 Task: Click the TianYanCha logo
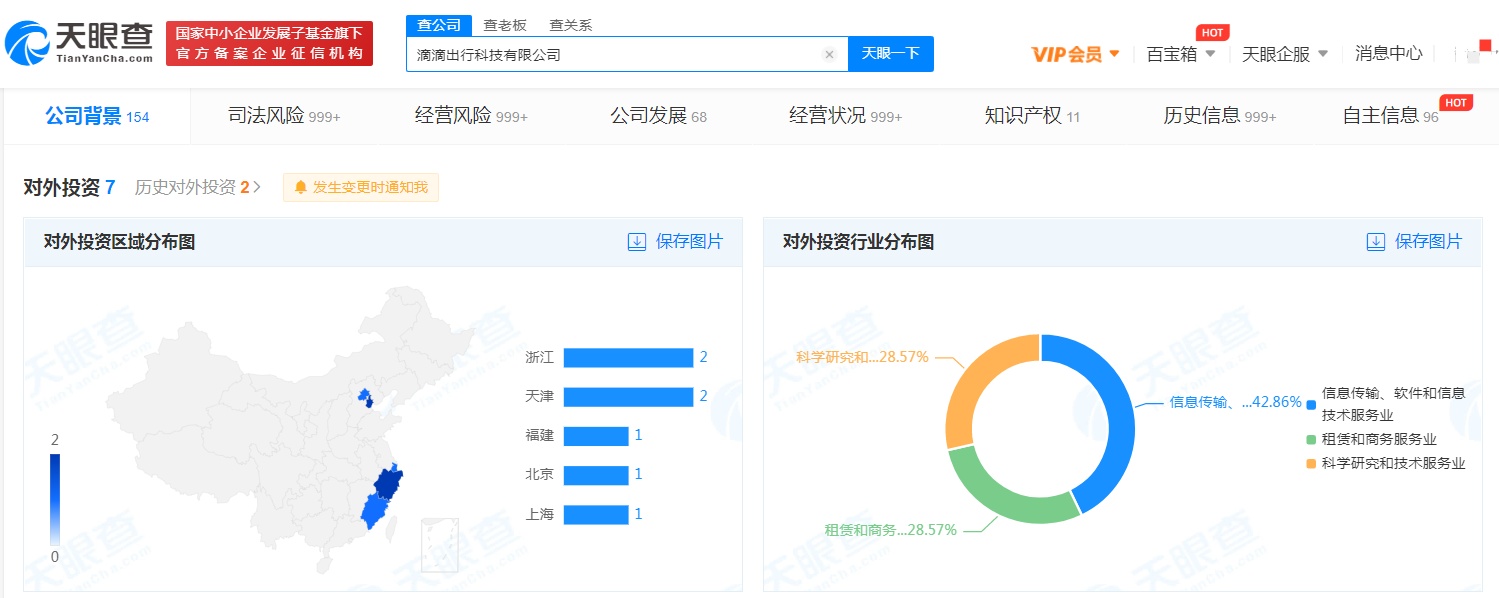[79, 42]
